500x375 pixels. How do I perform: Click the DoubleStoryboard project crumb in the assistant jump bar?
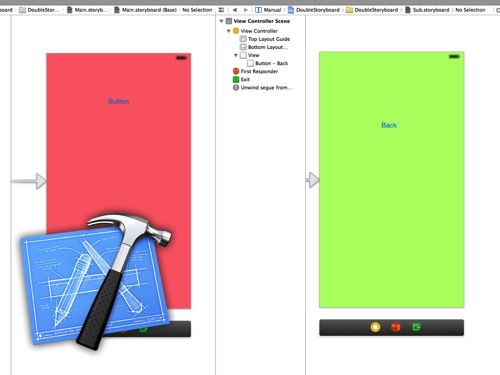point(314,10)
